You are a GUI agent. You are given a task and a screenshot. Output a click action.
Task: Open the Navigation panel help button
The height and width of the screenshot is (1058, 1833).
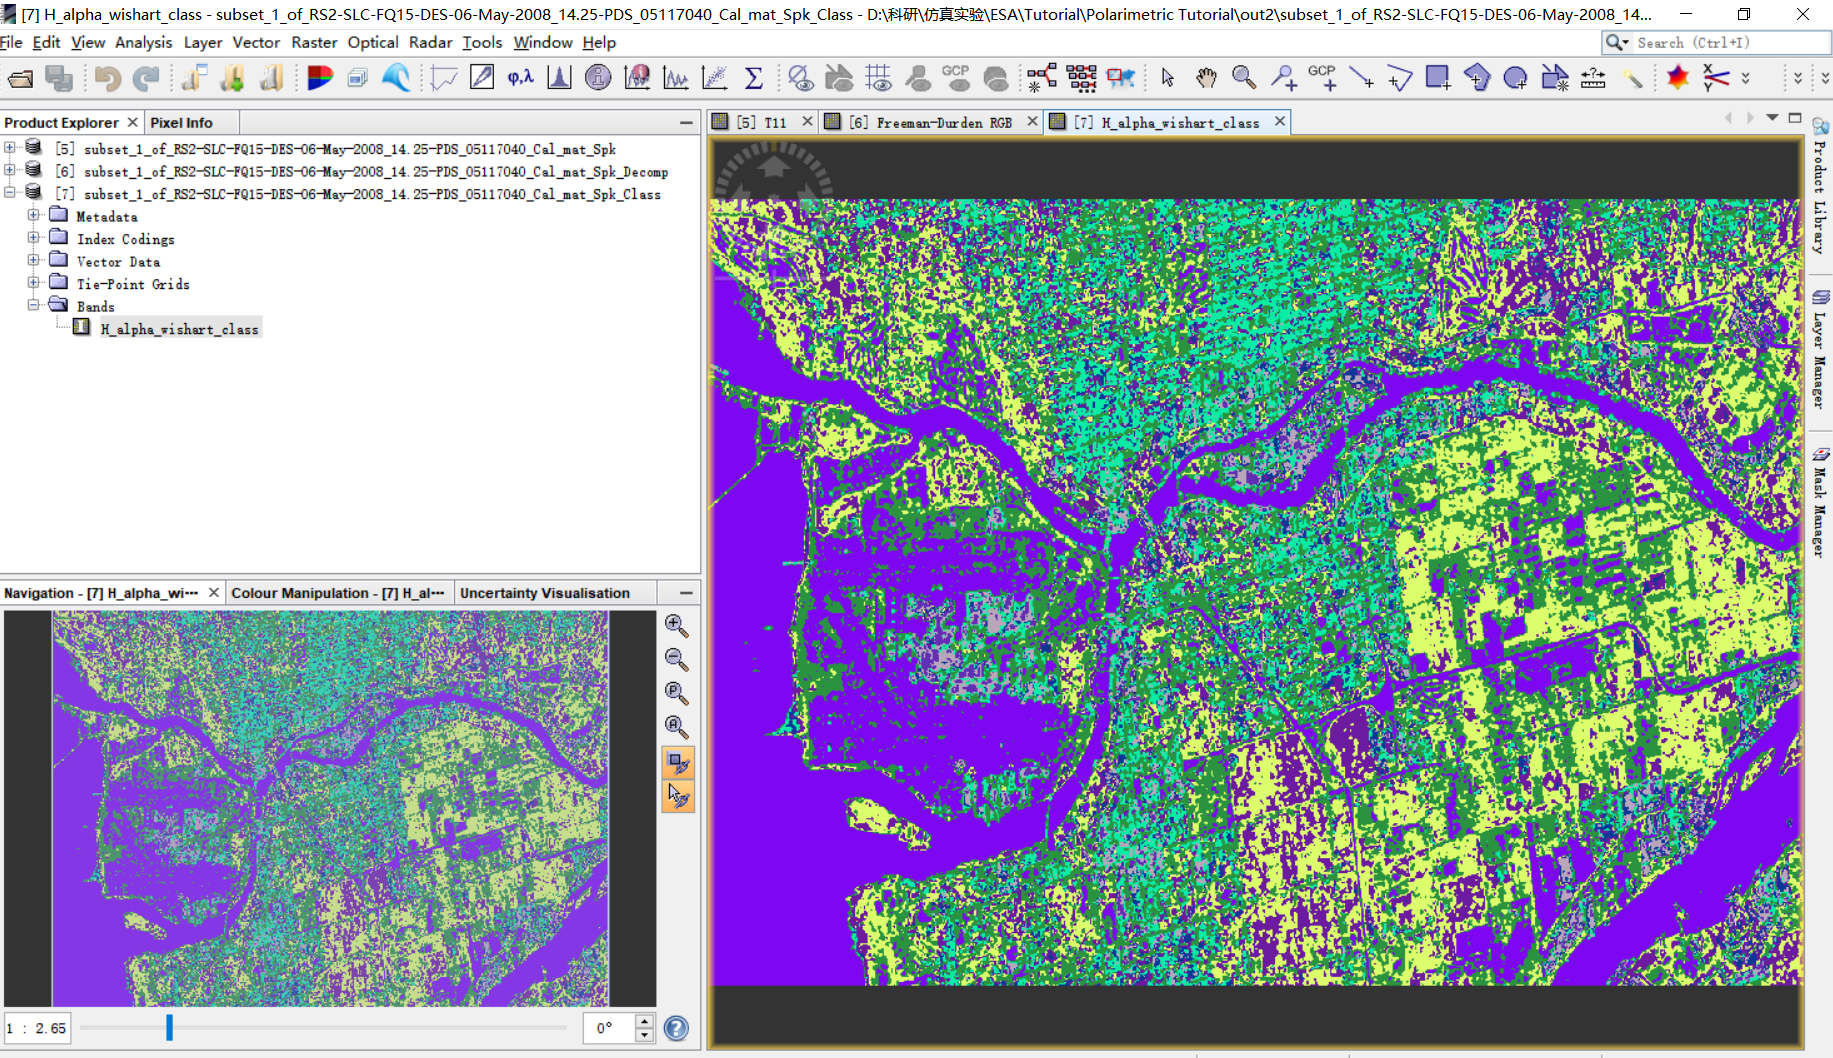676,1028
